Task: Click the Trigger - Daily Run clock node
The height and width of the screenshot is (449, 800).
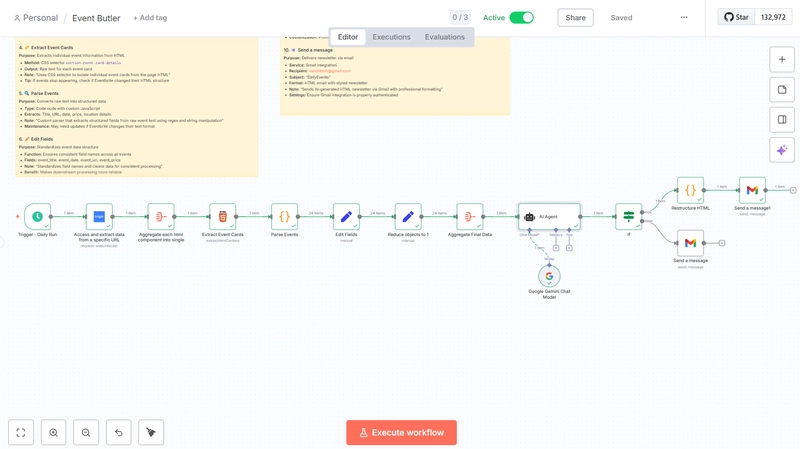Action: (38, 216)
